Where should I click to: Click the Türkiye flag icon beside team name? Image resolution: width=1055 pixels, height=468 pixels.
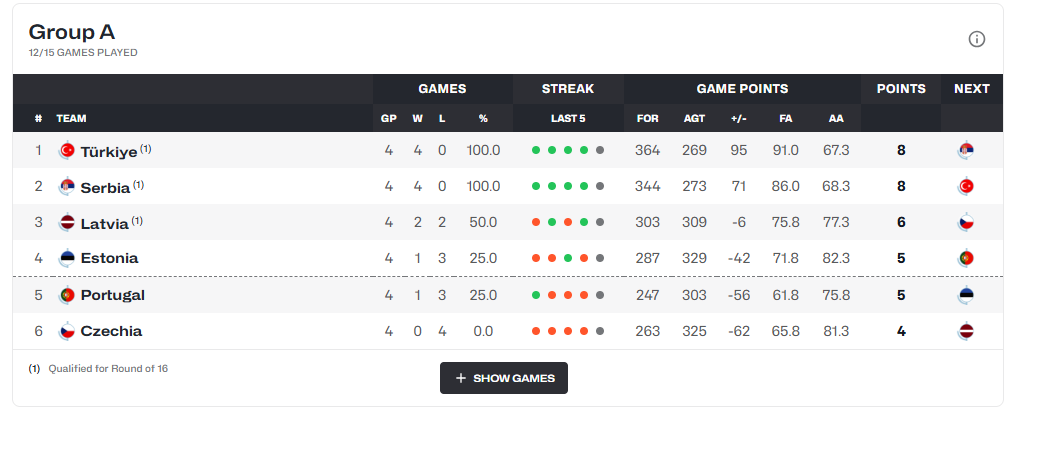[x=67, y=151]
